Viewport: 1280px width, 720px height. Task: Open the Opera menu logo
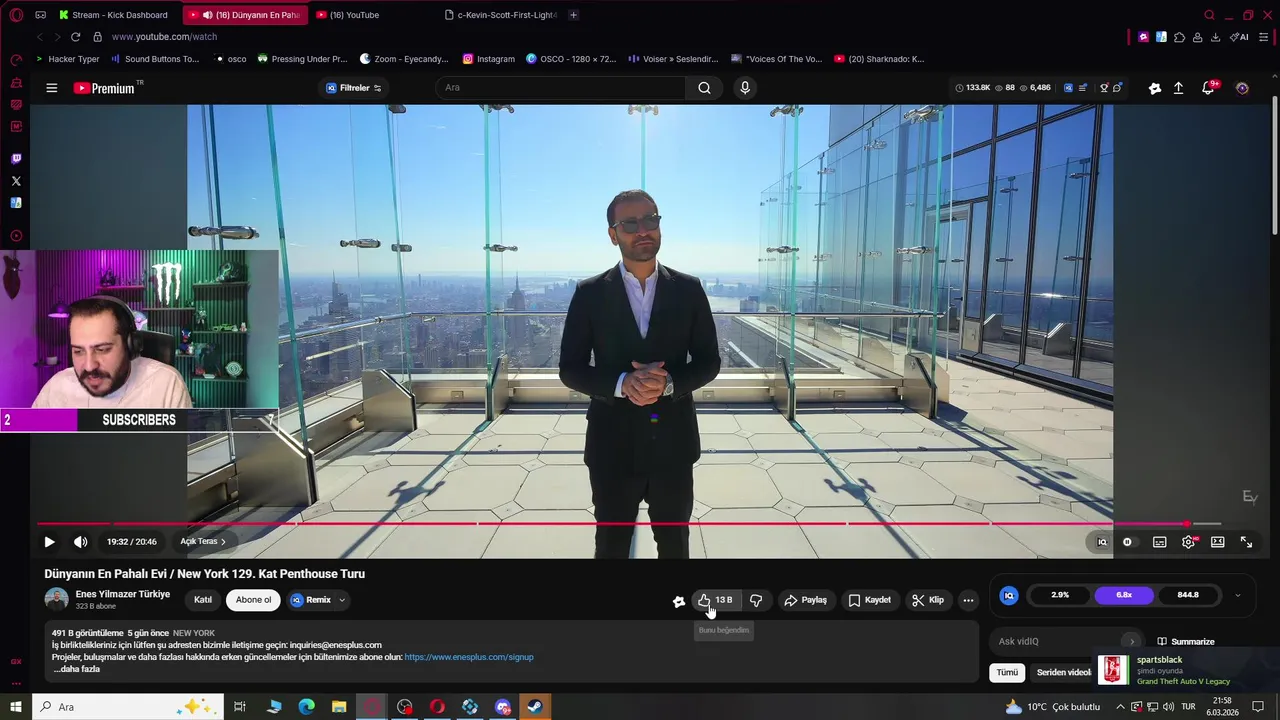coord(15,15)
